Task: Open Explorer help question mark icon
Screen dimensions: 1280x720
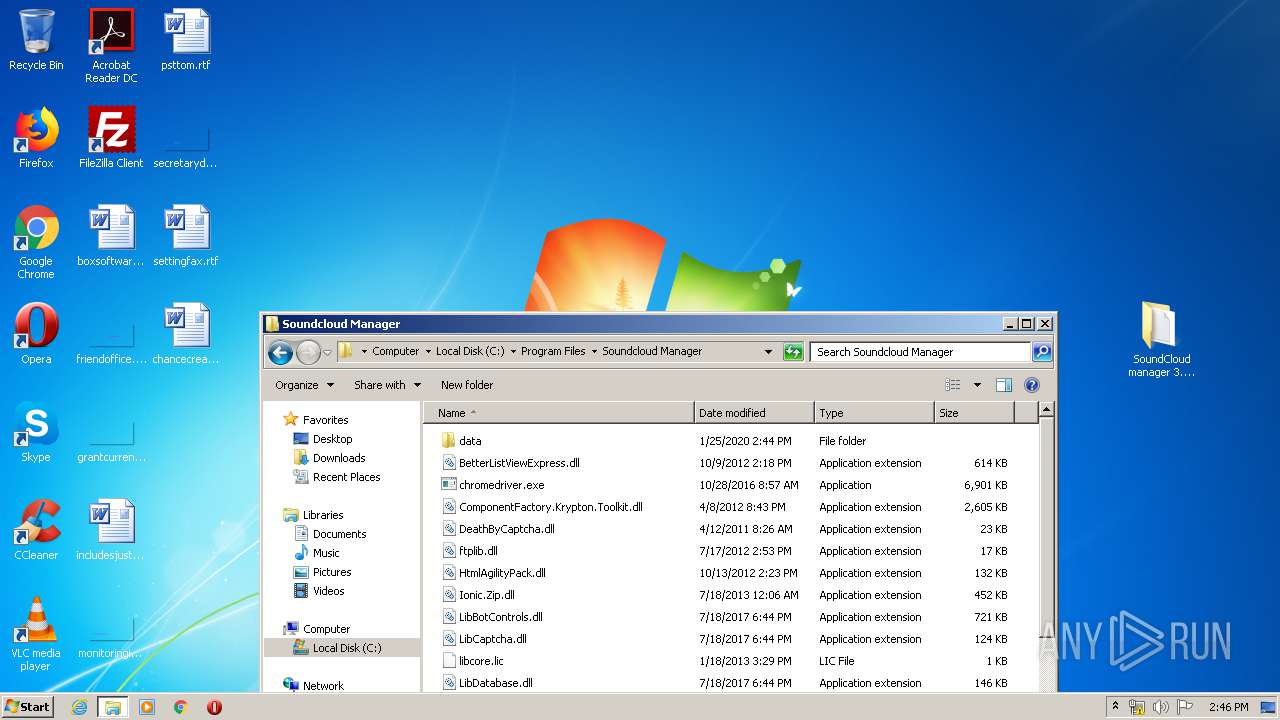Action: (x=1032, y=385)
